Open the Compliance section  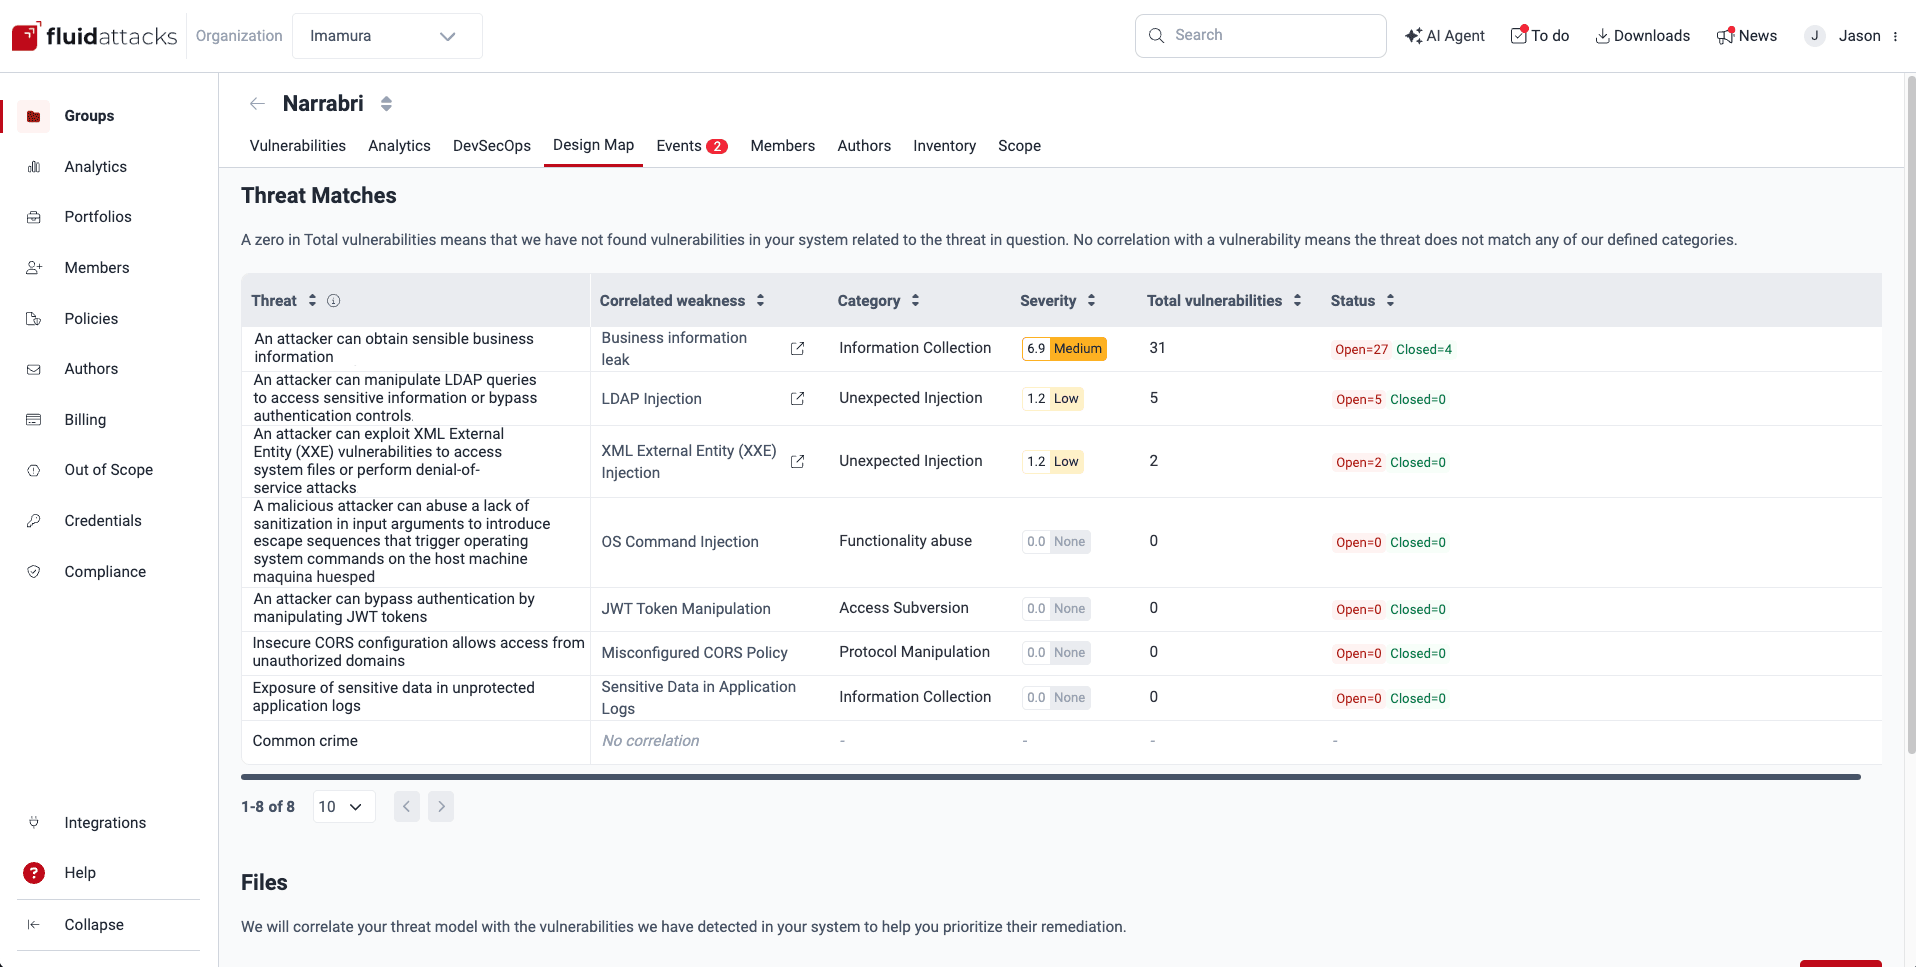tap(105, 571)
